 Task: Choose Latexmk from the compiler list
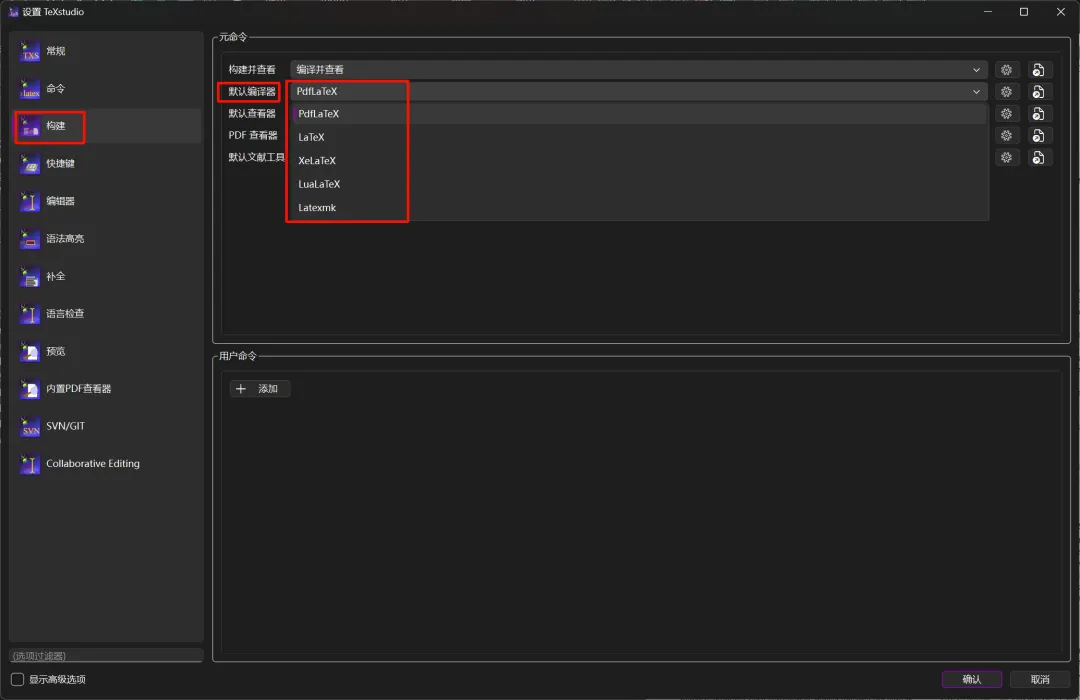pyautogui.click(x=641, y=207)
